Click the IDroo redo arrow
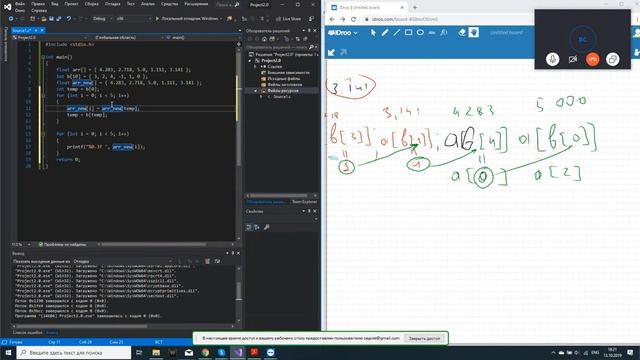 coord(343,52)
